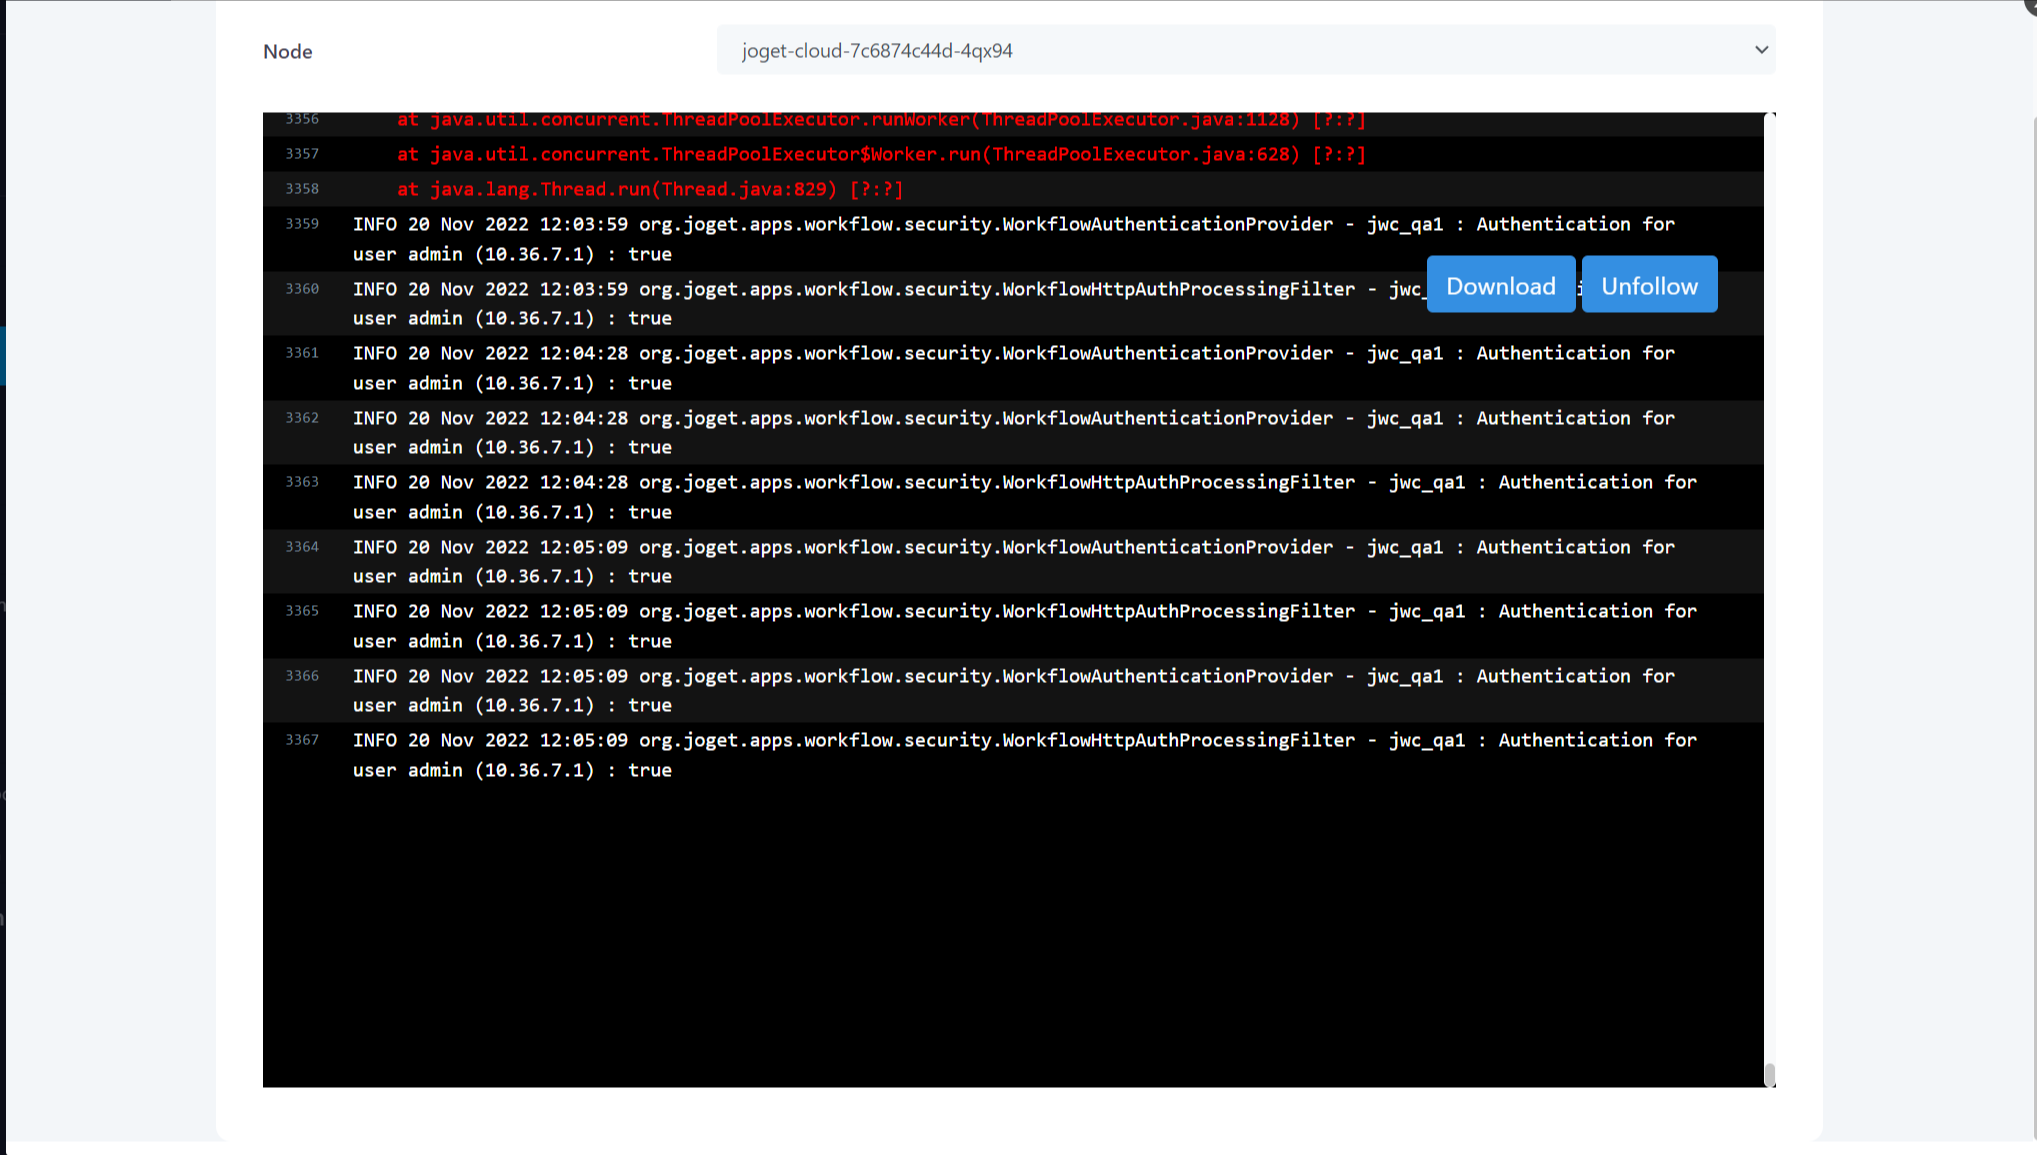The image size is (2037, 1155).
Task: Click the dark circular icon at top-right corner
Action: tap(2030, 5)
